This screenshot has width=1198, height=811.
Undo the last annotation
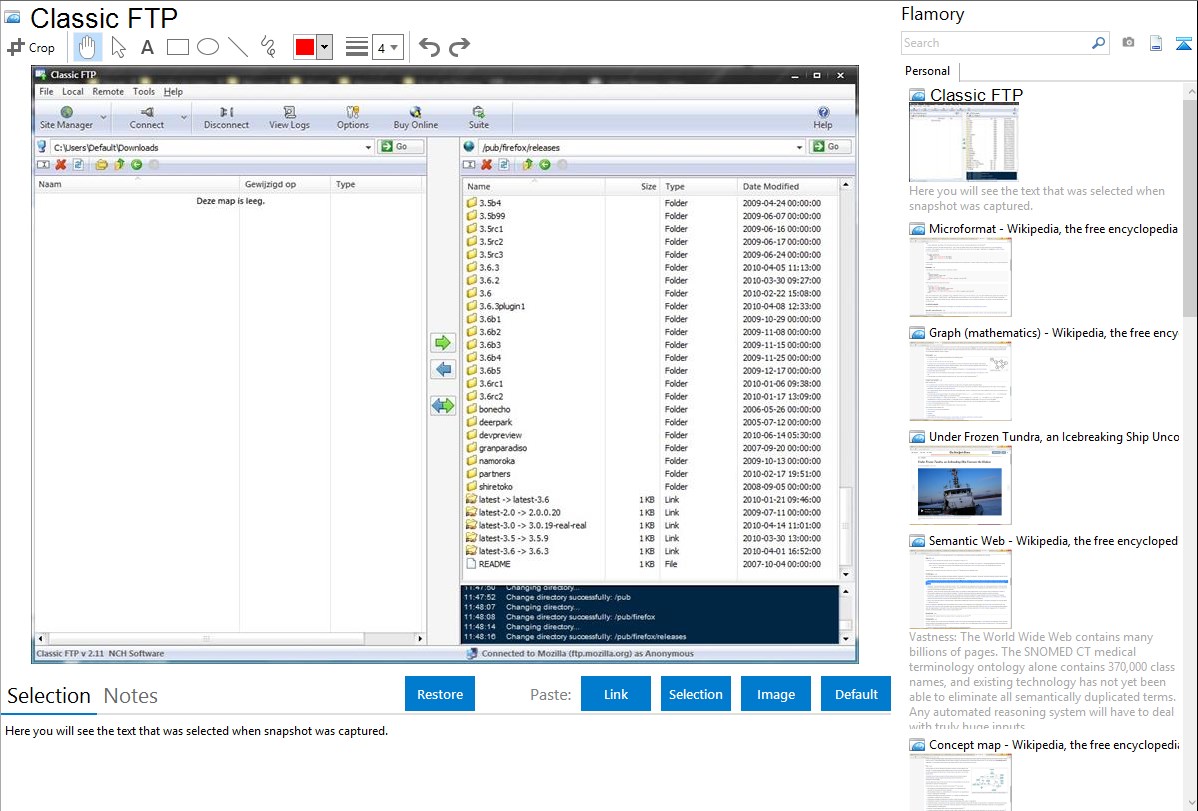429,47
